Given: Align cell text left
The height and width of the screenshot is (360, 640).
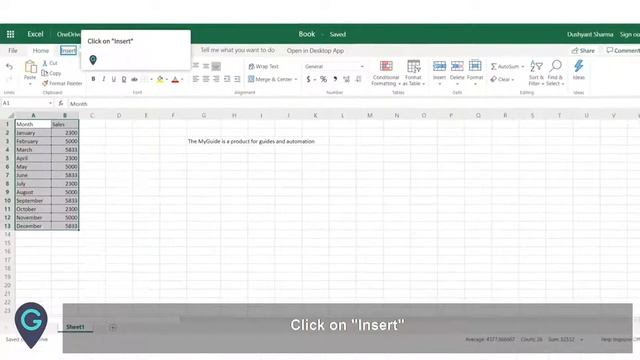Looking at the screenshot, I should 196,79.
